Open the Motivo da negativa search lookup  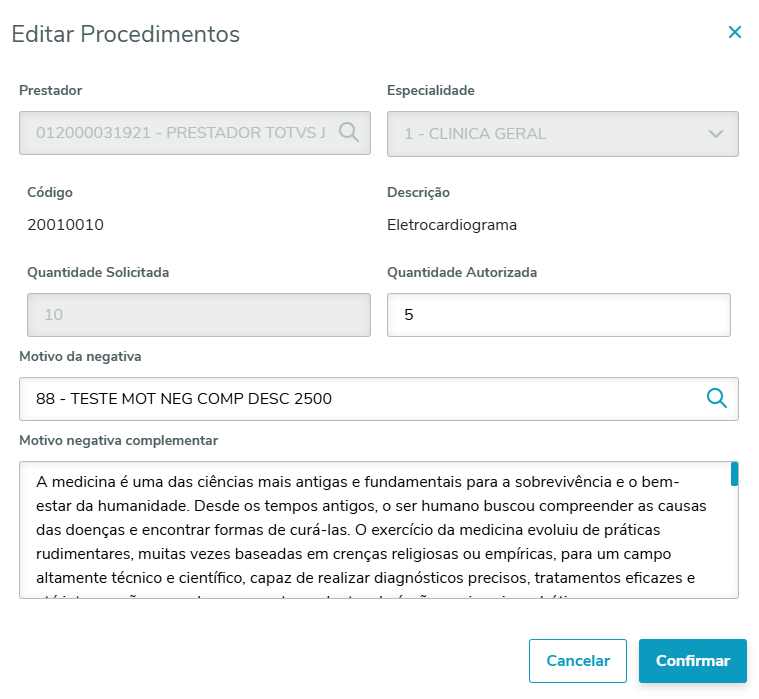pyautogui.click(x=717, y=398)
